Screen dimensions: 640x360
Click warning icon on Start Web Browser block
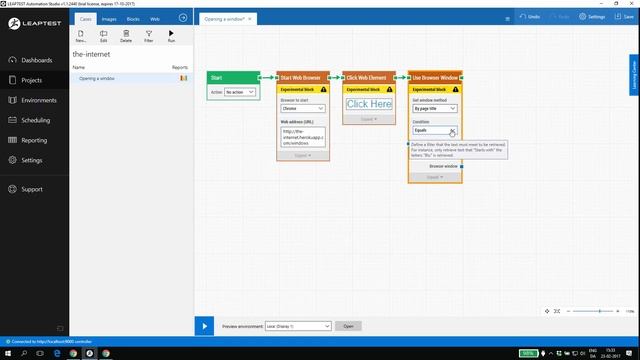[324, 89]
